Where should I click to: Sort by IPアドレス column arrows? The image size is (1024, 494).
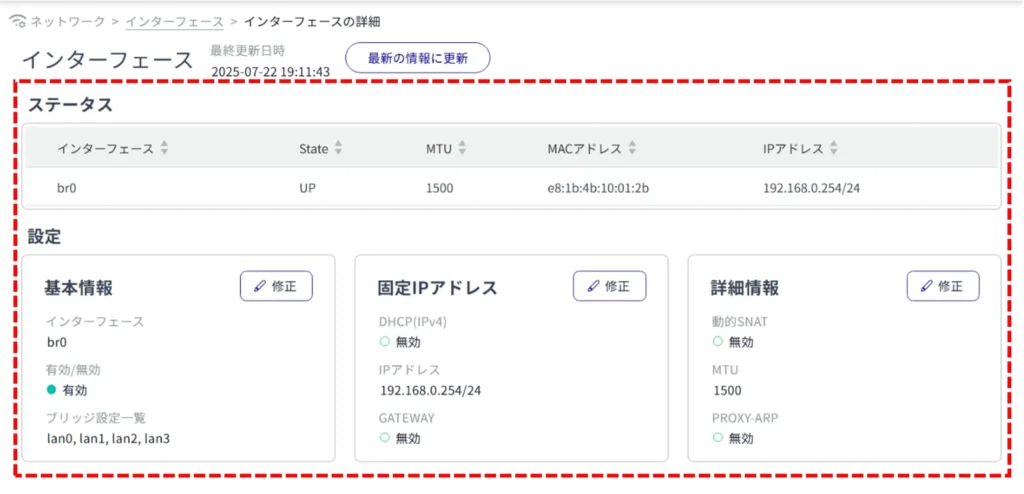coord(834,149)
